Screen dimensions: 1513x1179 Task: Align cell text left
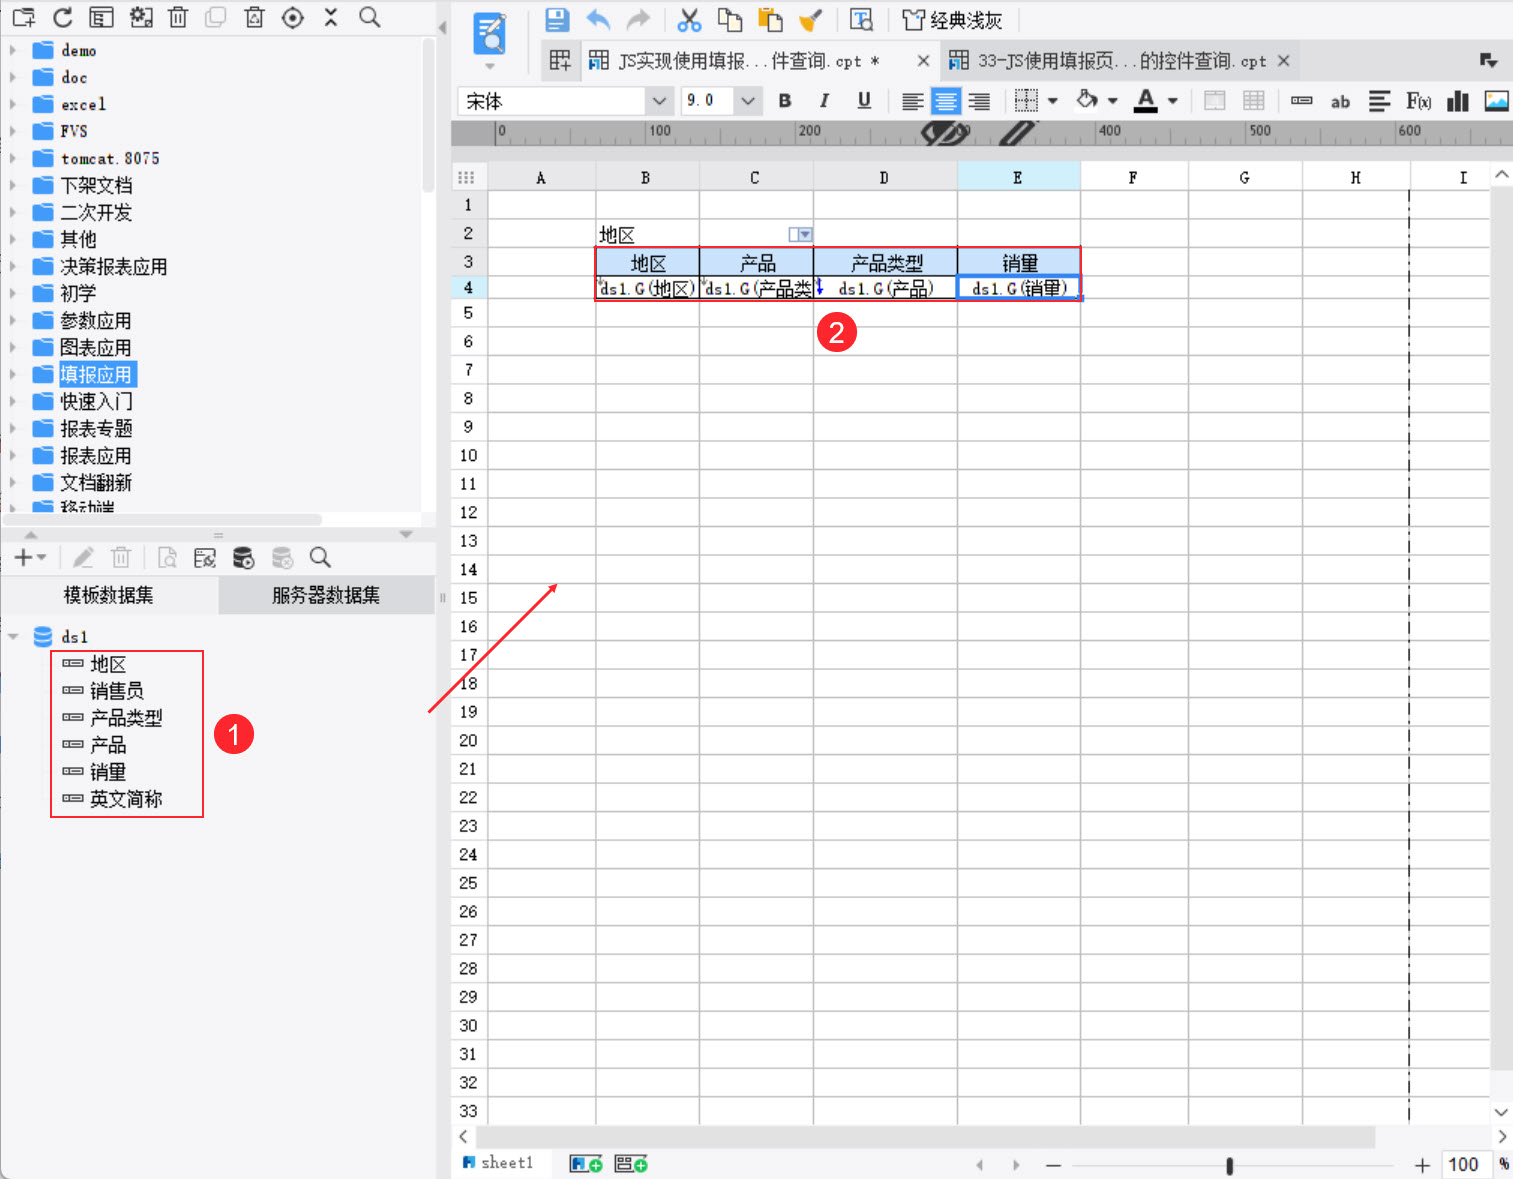point(912,101)
